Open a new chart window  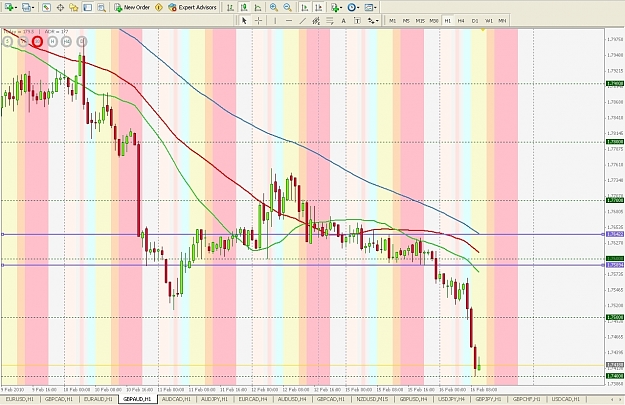(8, 7)
